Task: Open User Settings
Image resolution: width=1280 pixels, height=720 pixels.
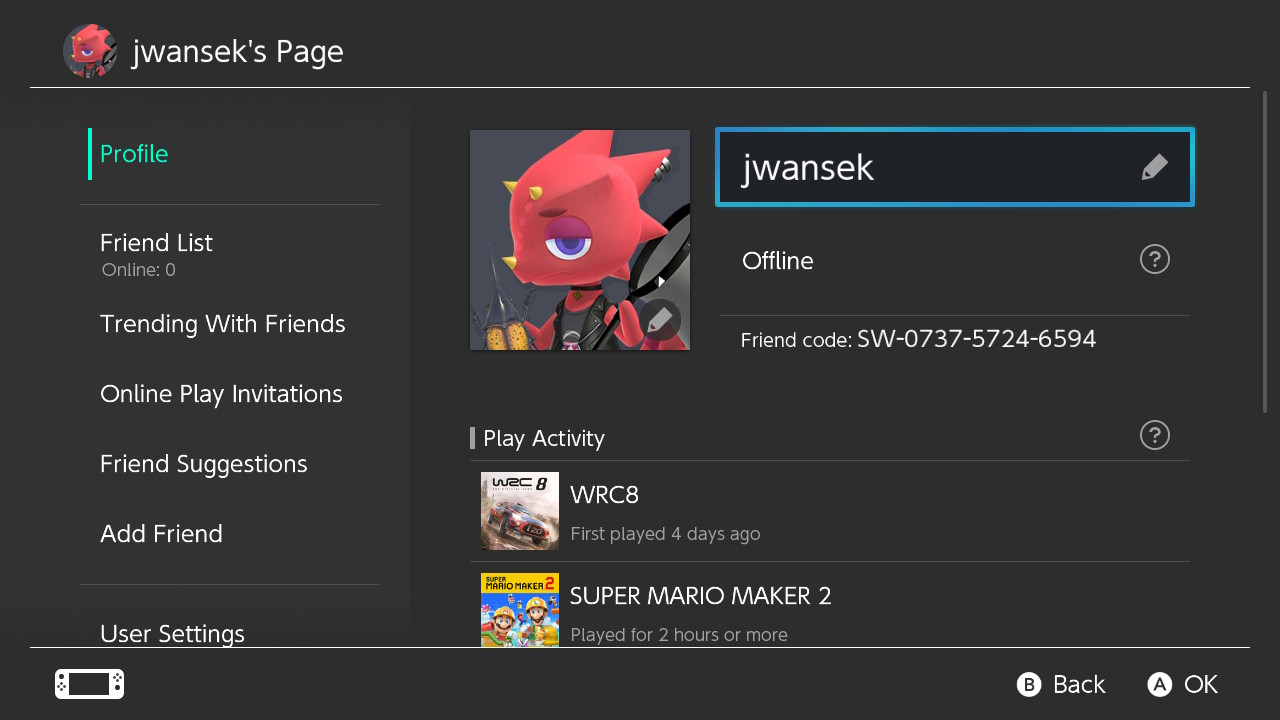Action: click(172, 633)
